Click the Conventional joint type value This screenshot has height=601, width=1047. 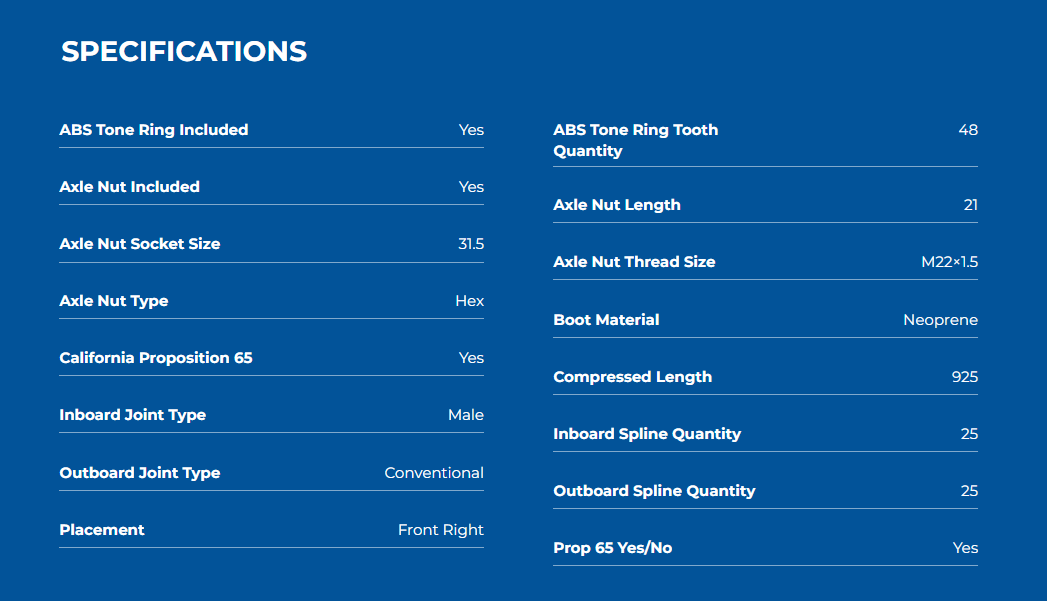click(x=434, y=473)
